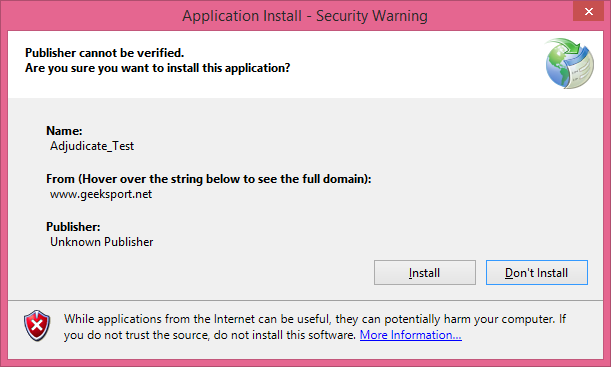Choose the Don't Install button
The image size is (611, 367).
tap(537, 273)
